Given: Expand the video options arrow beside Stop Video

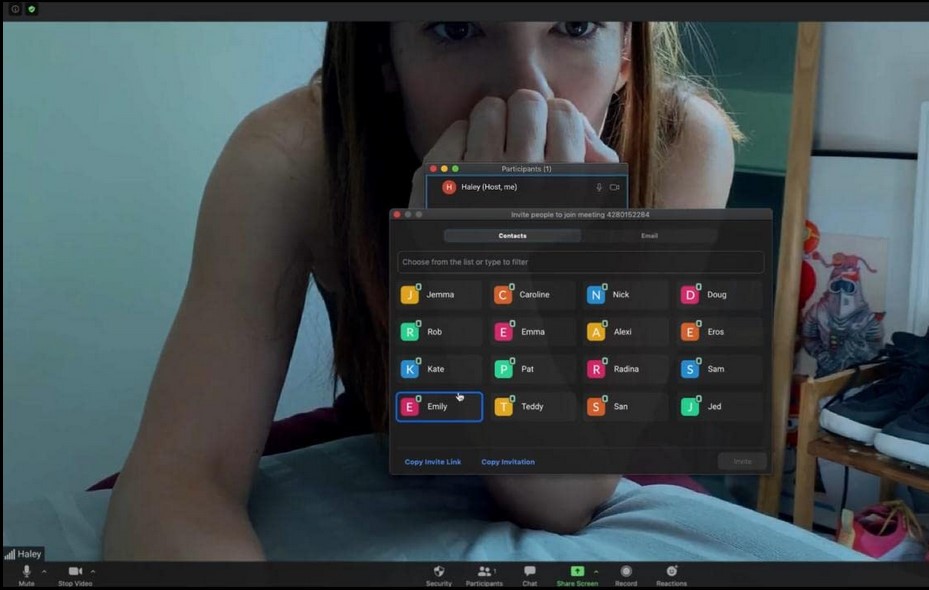Looking at the screenshot, I should click(x=93, y=571).
